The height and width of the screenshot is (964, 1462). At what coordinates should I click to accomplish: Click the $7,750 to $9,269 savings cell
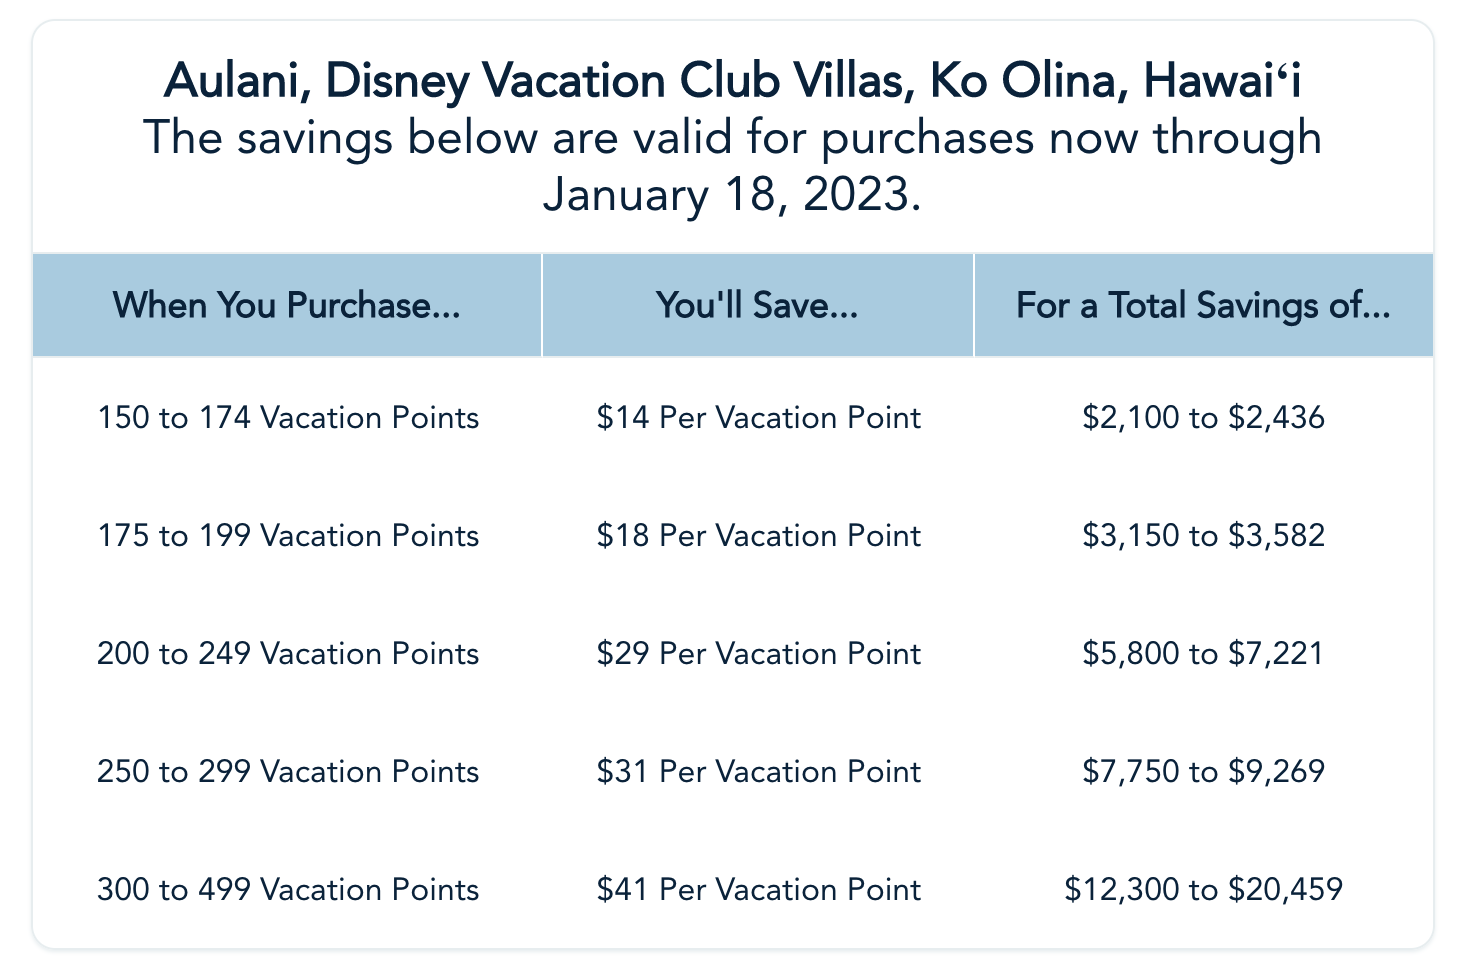click(x=1203, y=771)
